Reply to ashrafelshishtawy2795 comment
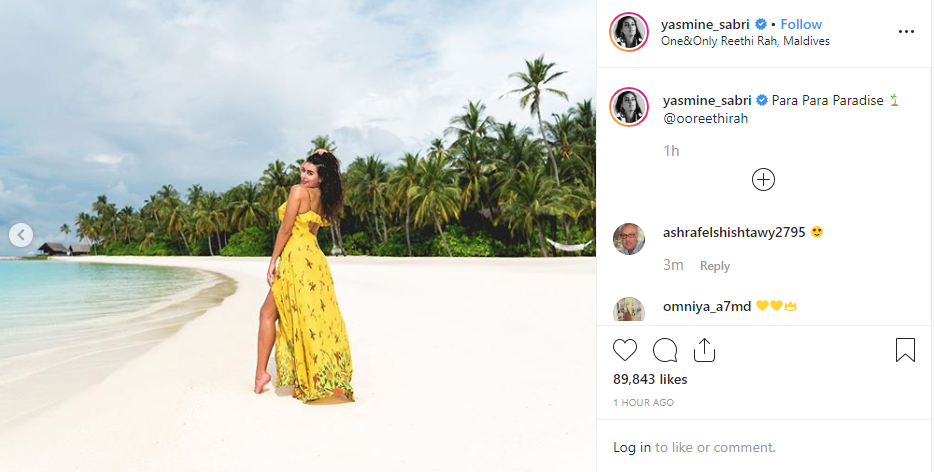The width and height of the screenshot is (934, 472). (x=715, y=266)
